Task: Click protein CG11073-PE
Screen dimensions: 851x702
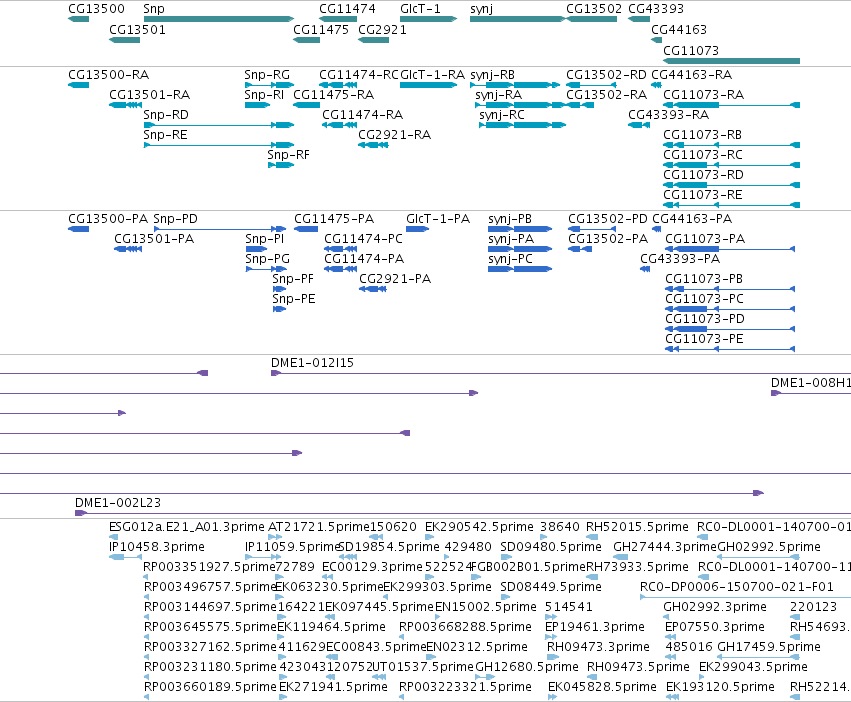Action: point(730,349)
